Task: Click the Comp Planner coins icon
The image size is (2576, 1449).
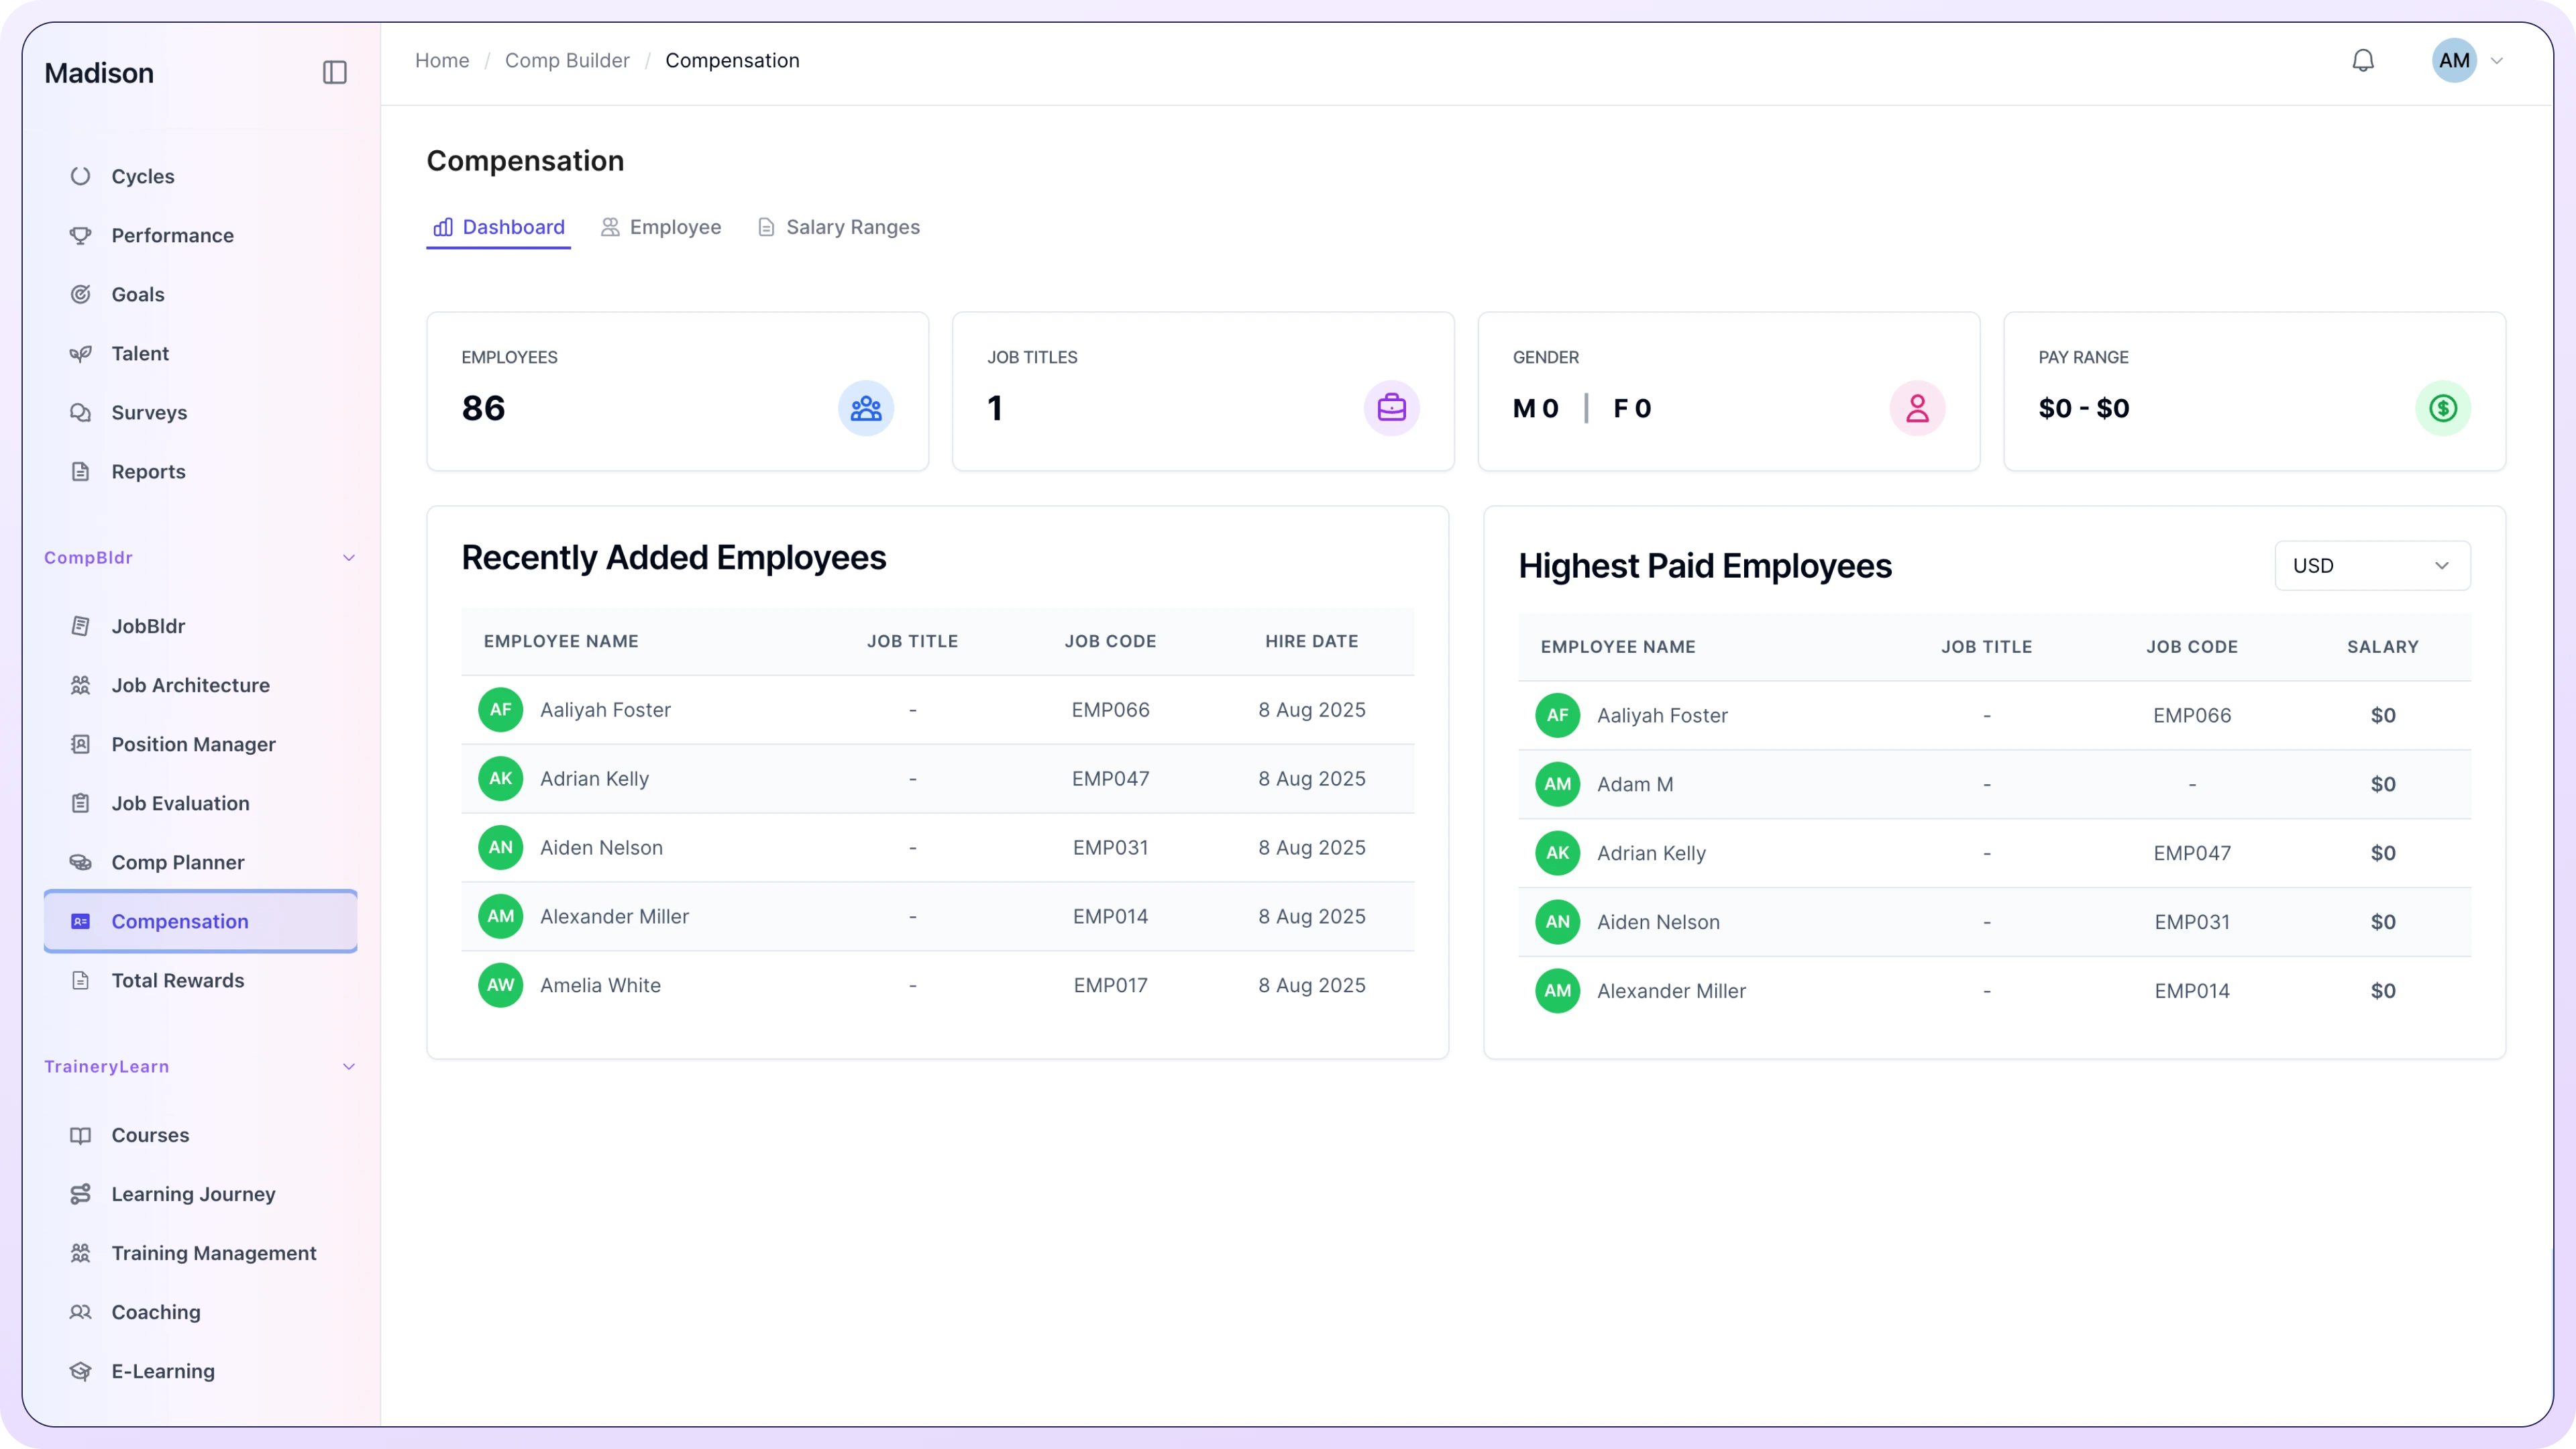Action: click(81, 862)
